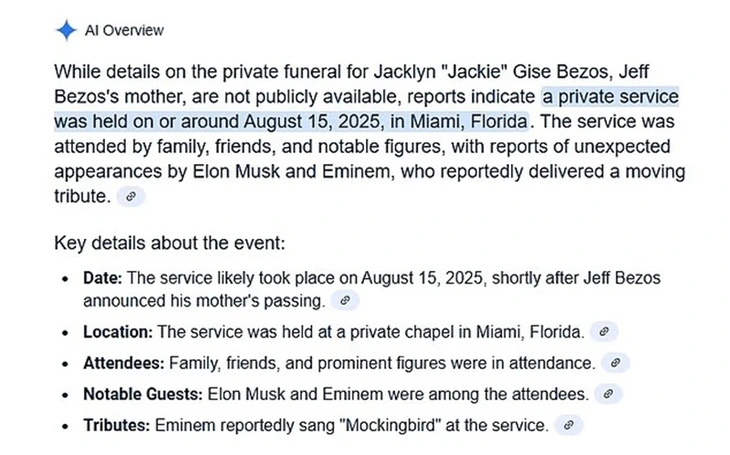
Task: Click "Elon Musk" in the opening paragraph
Action: coord(236,171)
